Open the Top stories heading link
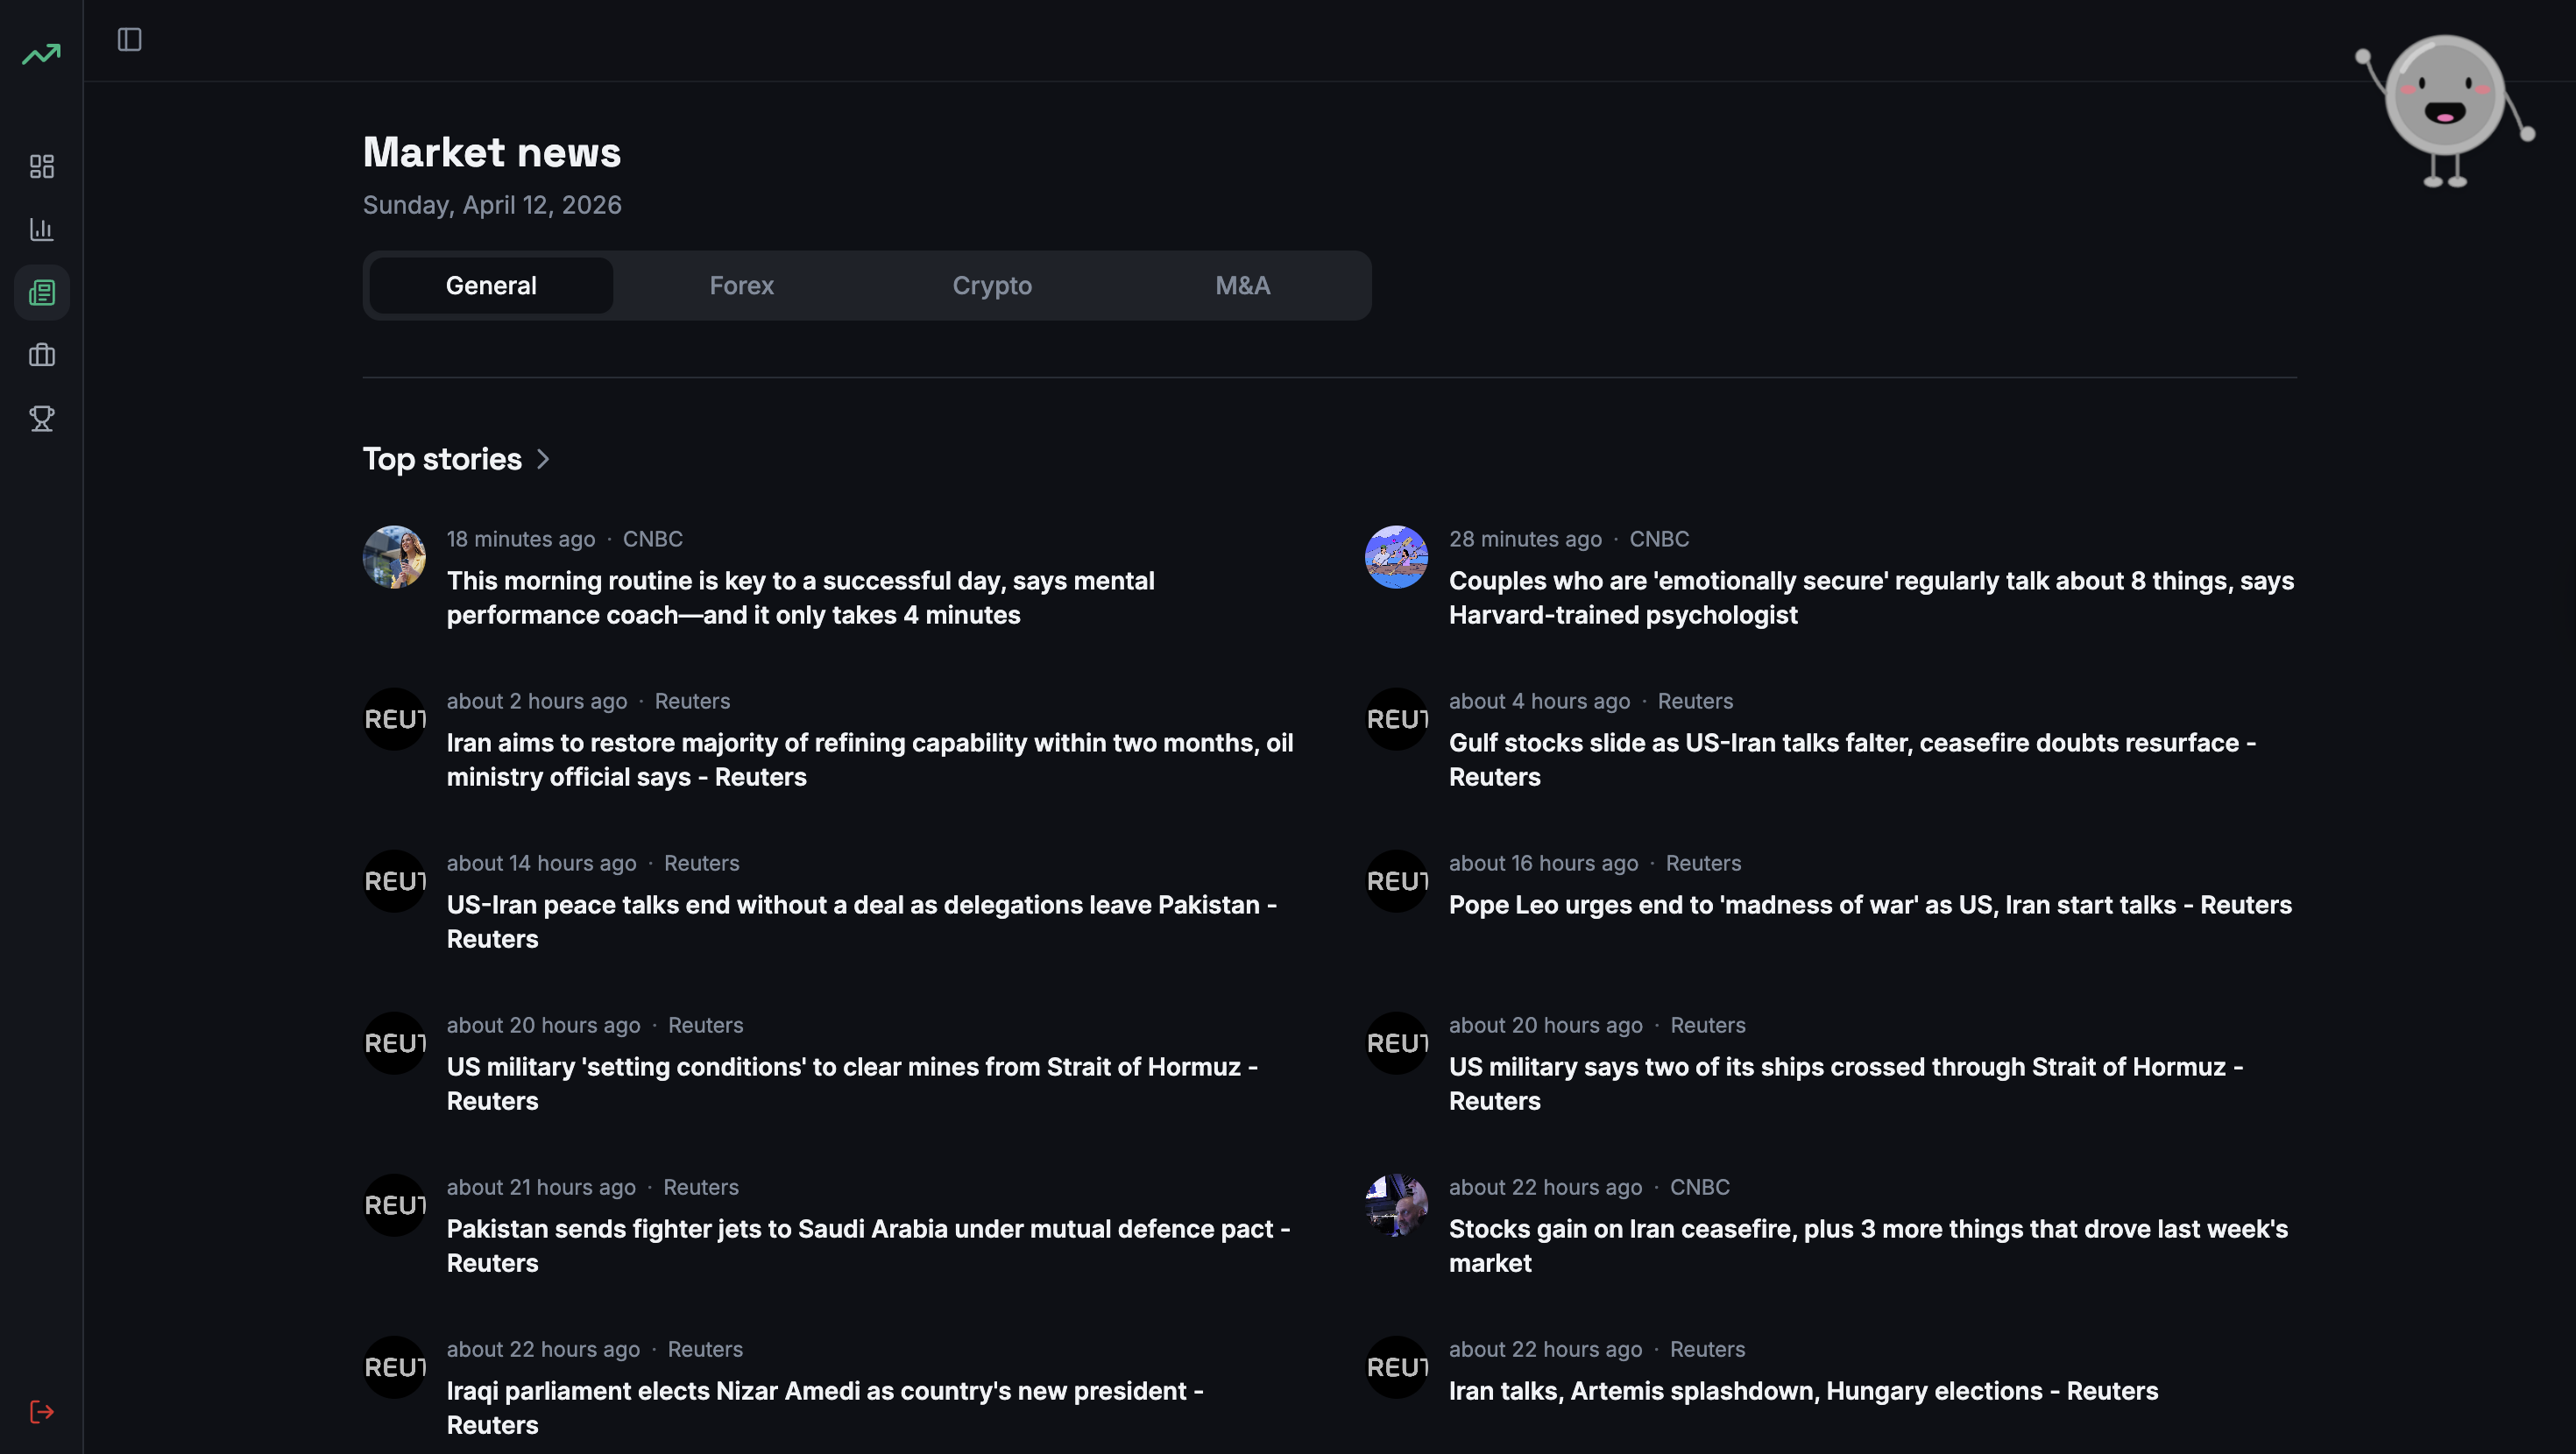 point(441,459)
